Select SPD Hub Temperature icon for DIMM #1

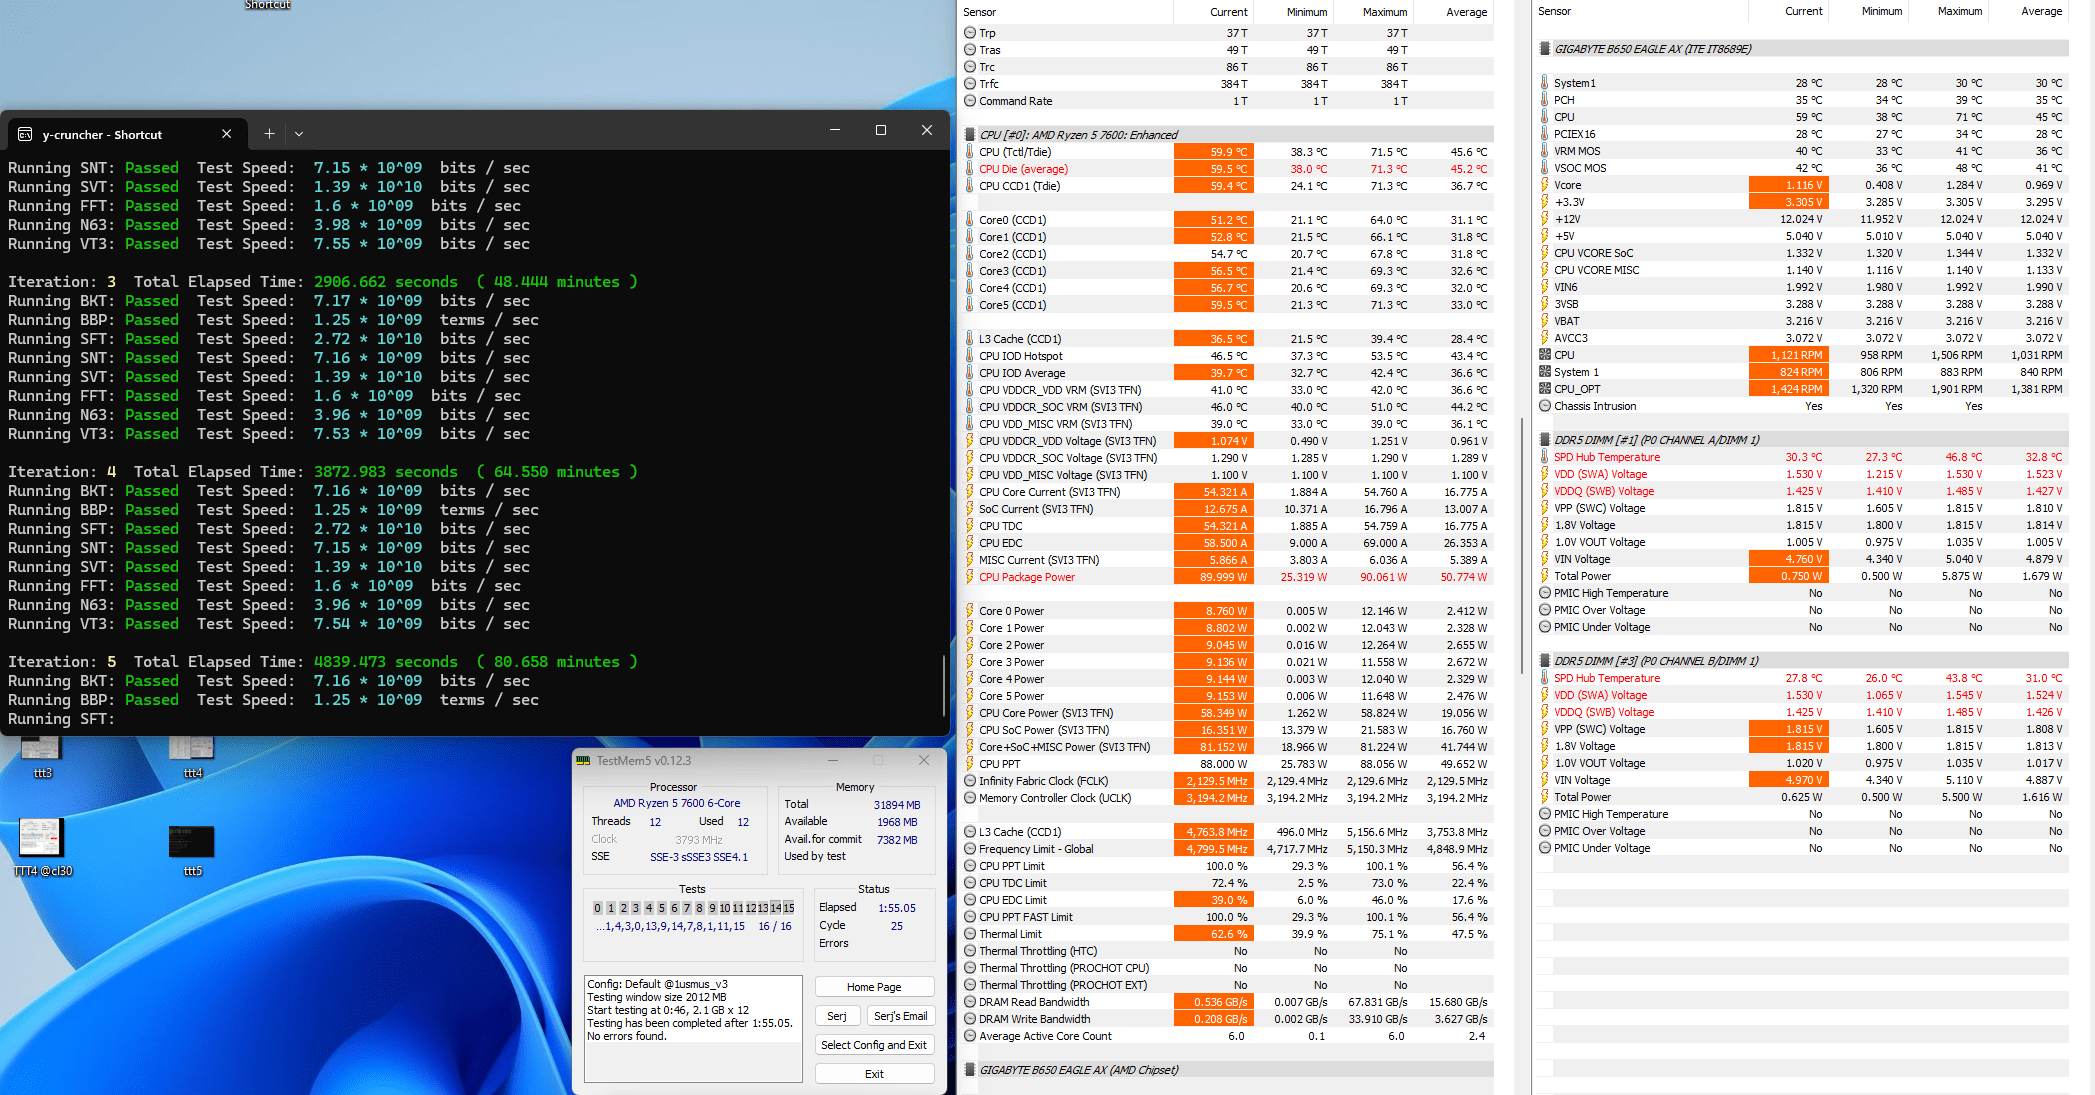tap(1545, 457)
